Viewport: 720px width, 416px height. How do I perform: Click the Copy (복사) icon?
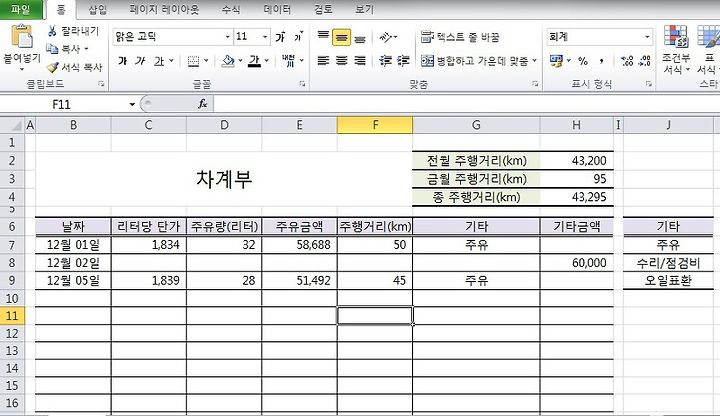[52, 49]
